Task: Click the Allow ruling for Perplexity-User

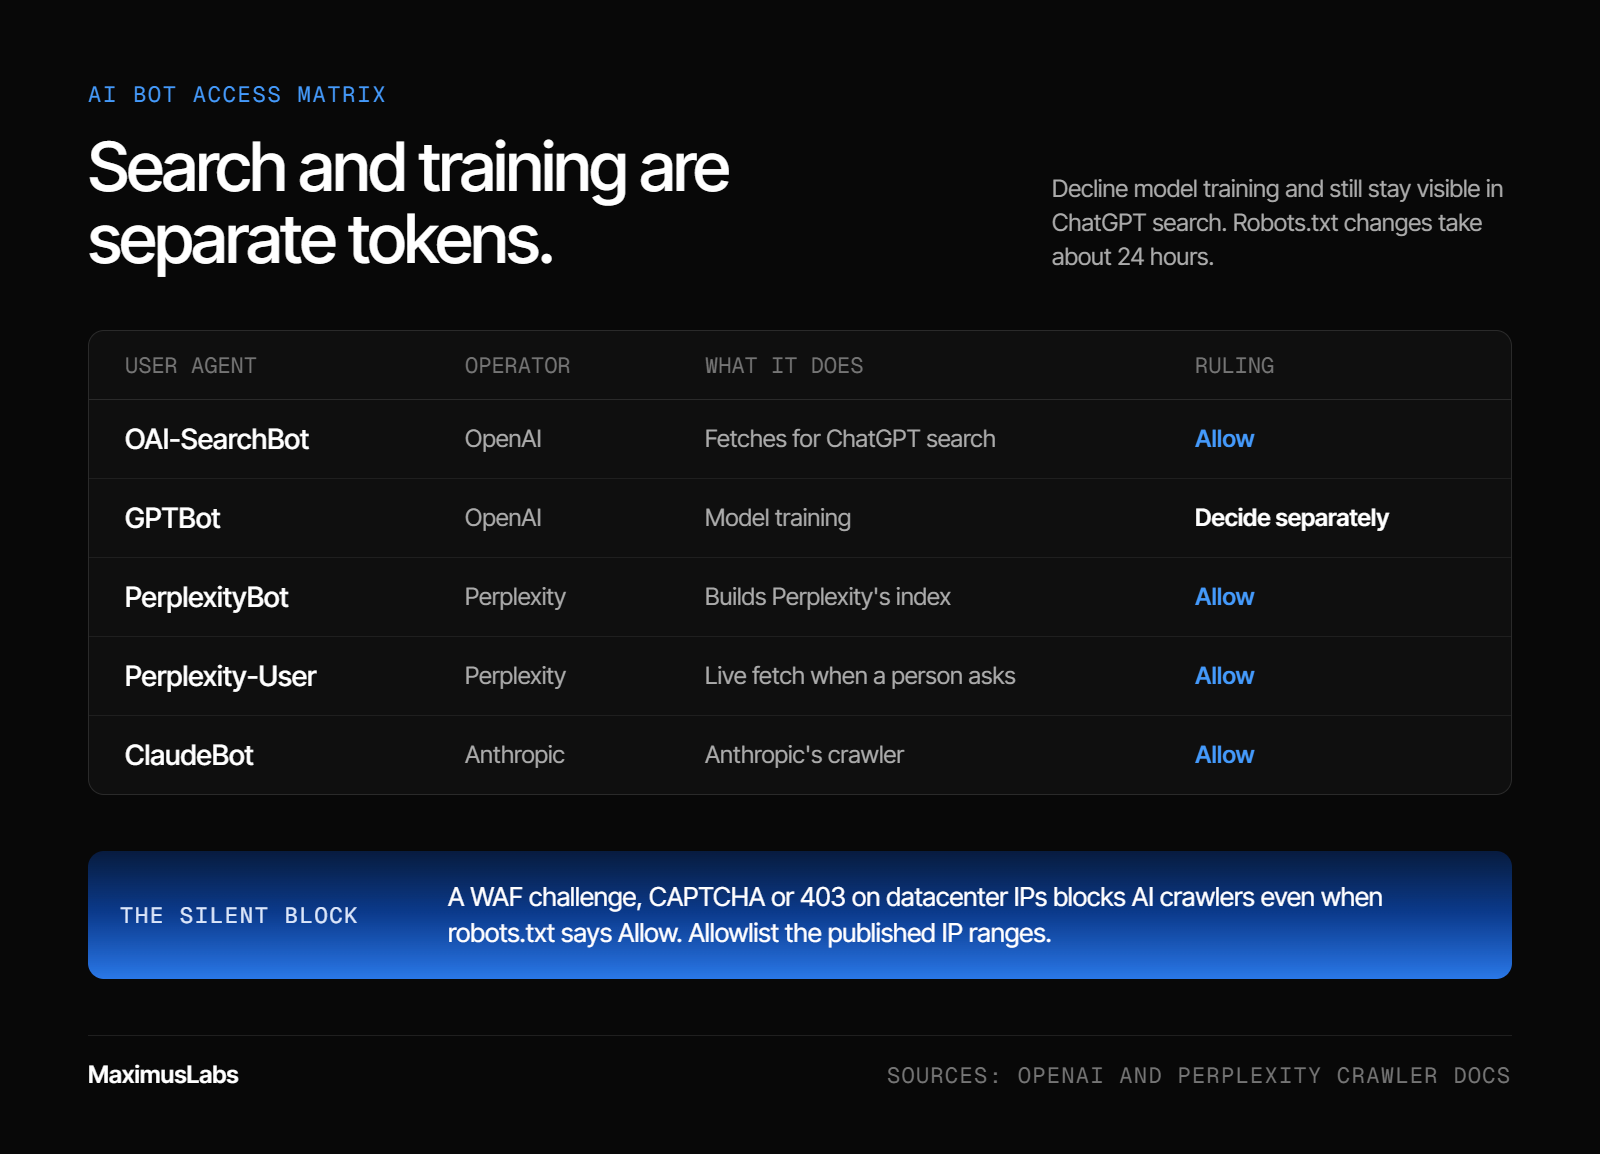Action: pos(1224,676)
